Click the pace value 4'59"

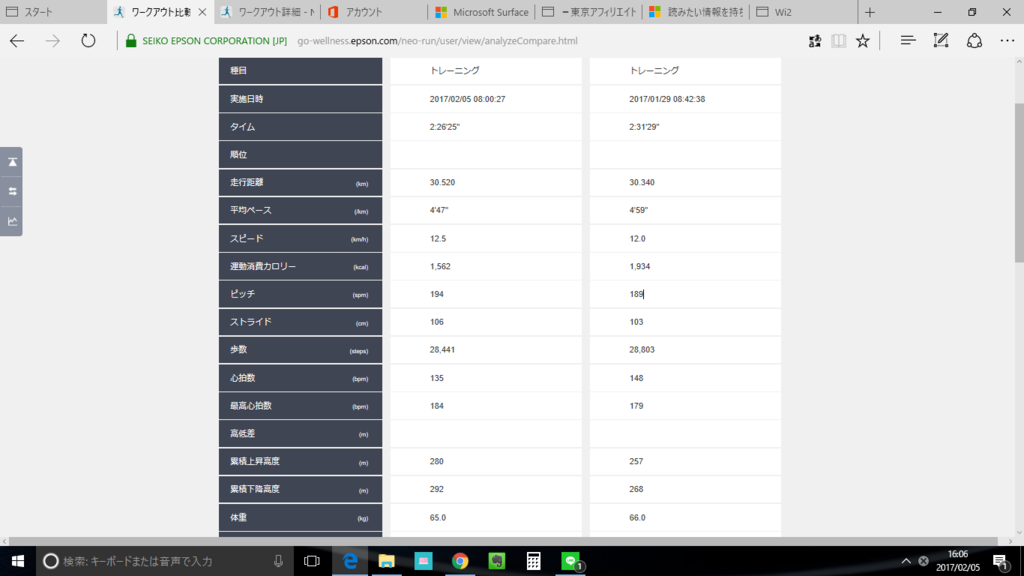click(x=639, y=210)
